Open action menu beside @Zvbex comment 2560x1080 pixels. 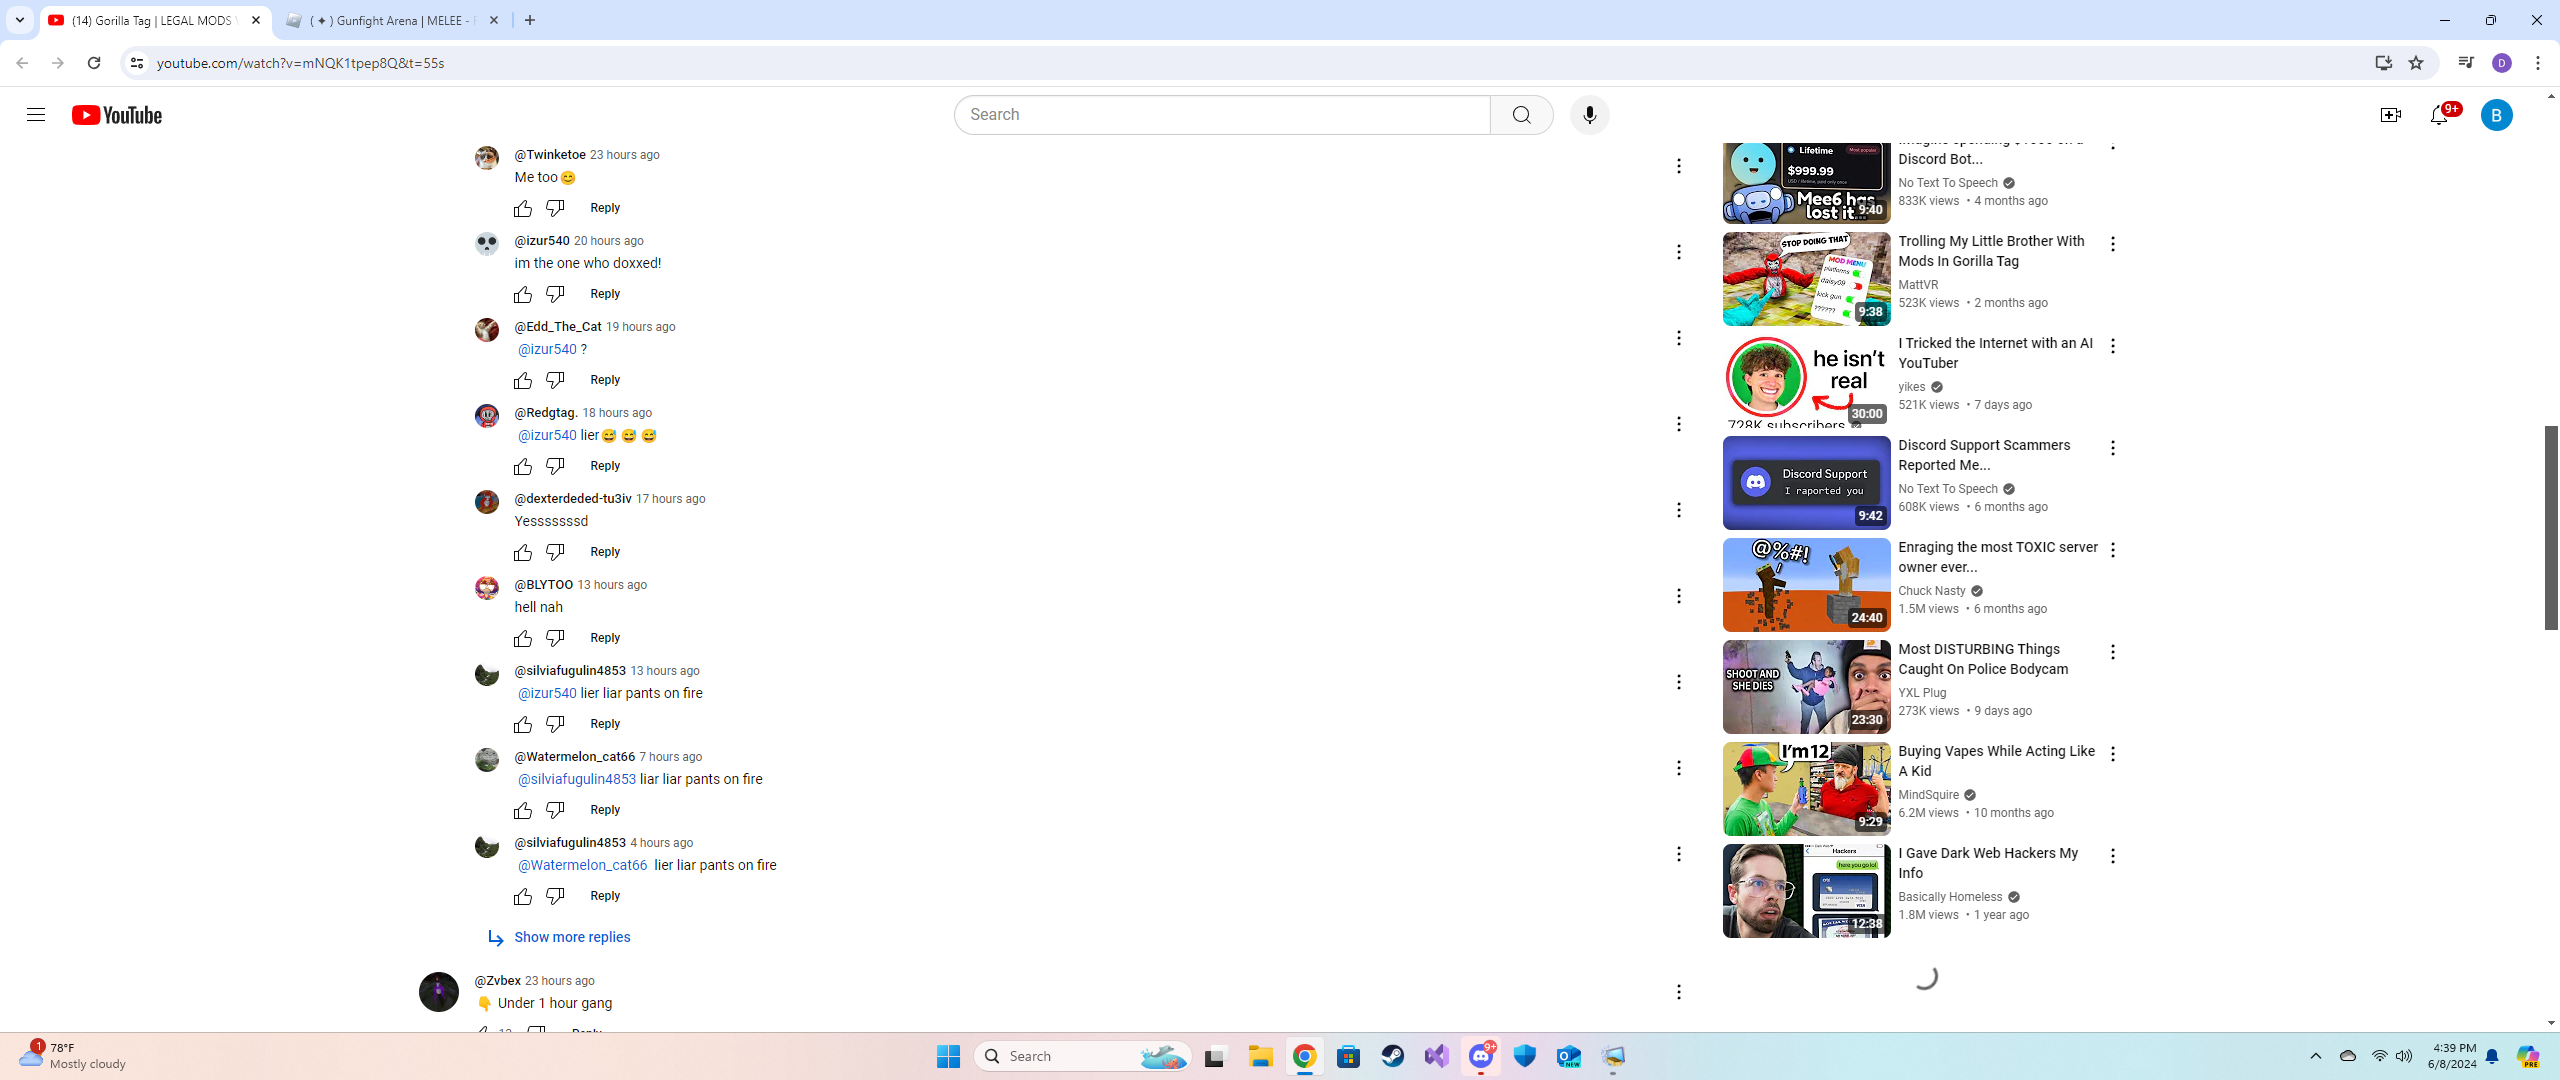(1679, 992)
